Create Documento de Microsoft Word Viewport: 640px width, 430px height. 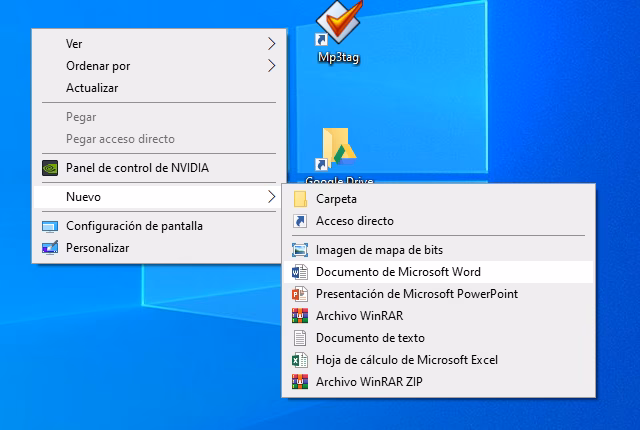[438, 272]
